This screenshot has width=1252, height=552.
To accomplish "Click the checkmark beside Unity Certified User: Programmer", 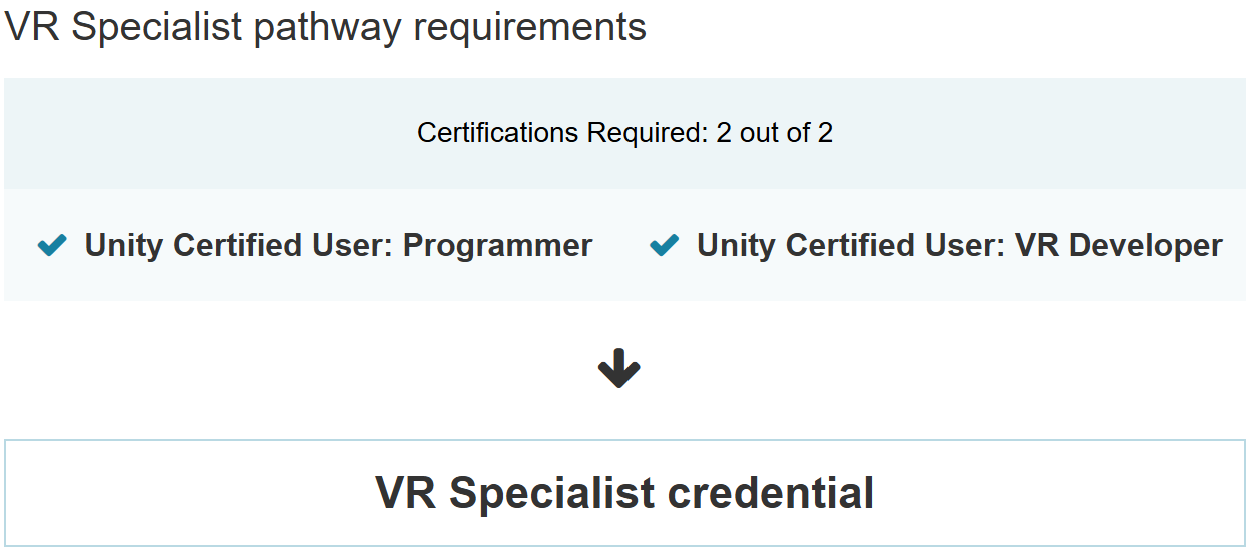I will tap(52, 245).
